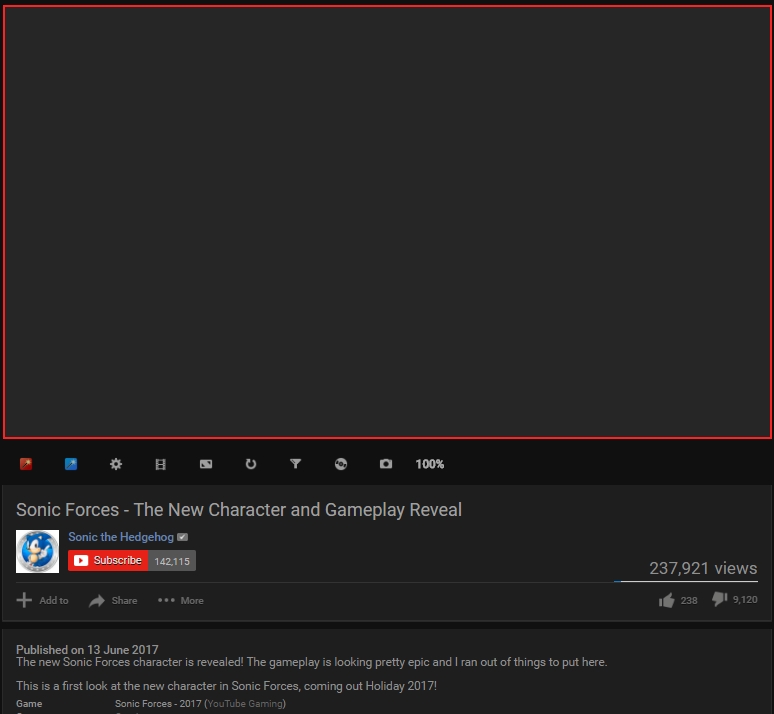Click the Share label
The height and width of the screenshot is (714, 774).
pyautogui.click(x=124, y=600)
